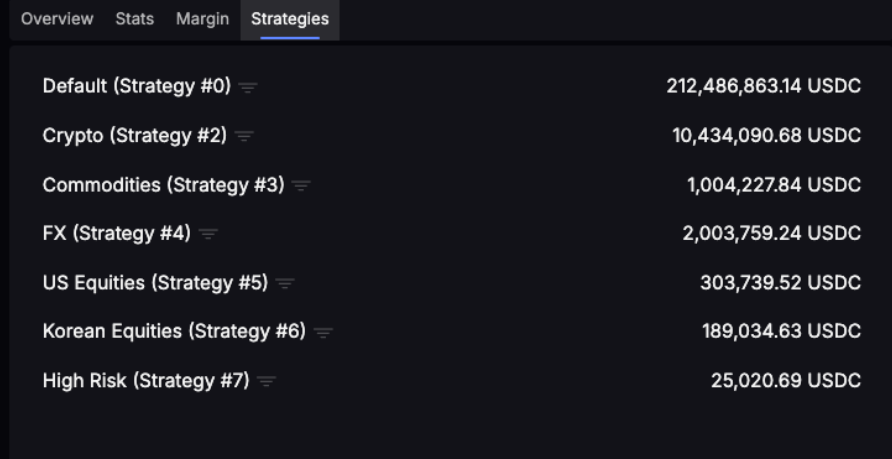This screenshot has width=892, height=459.
Task: Click filter icon beside Commodities Strategy #3
Action: [301, 185]
